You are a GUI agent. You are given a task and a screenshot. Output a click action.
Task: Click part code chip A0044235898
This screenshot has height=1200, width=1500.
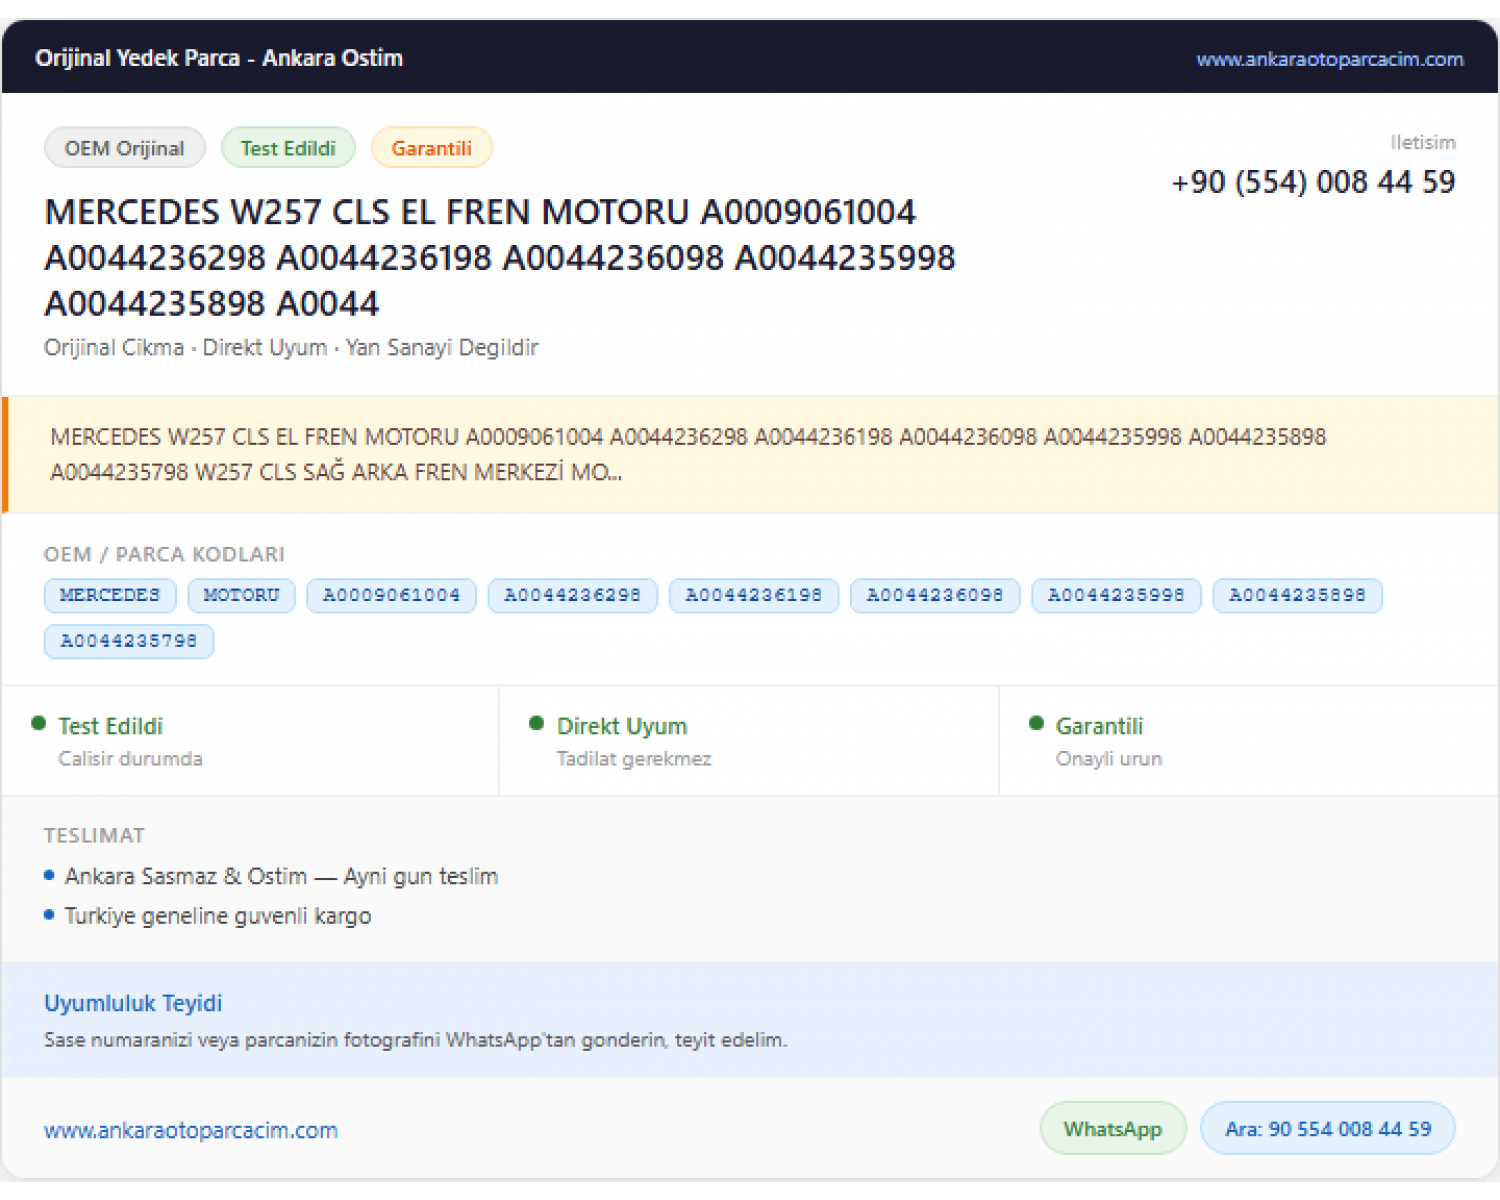click(x=1297, y=595)
